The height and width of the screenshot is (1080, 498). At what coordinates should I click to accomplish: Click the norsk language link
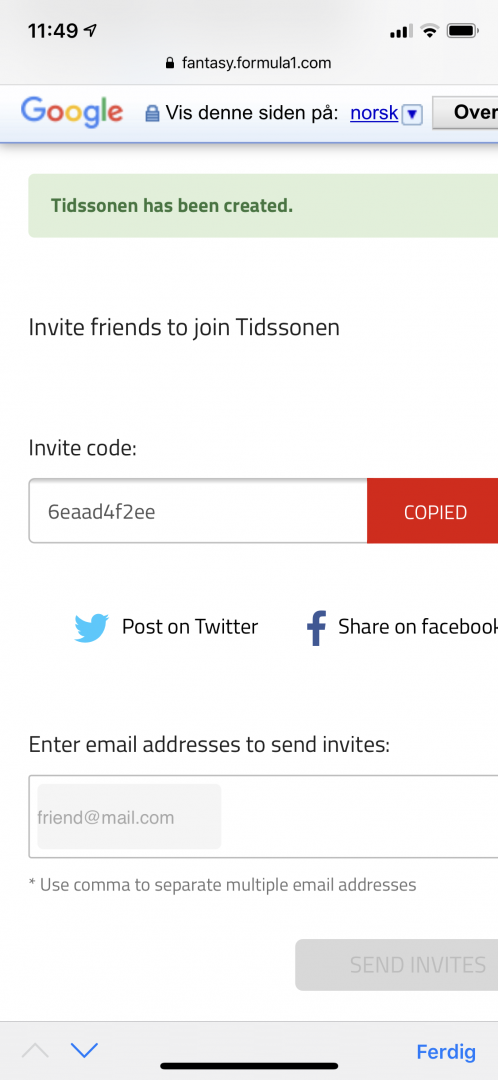(374, 113)
